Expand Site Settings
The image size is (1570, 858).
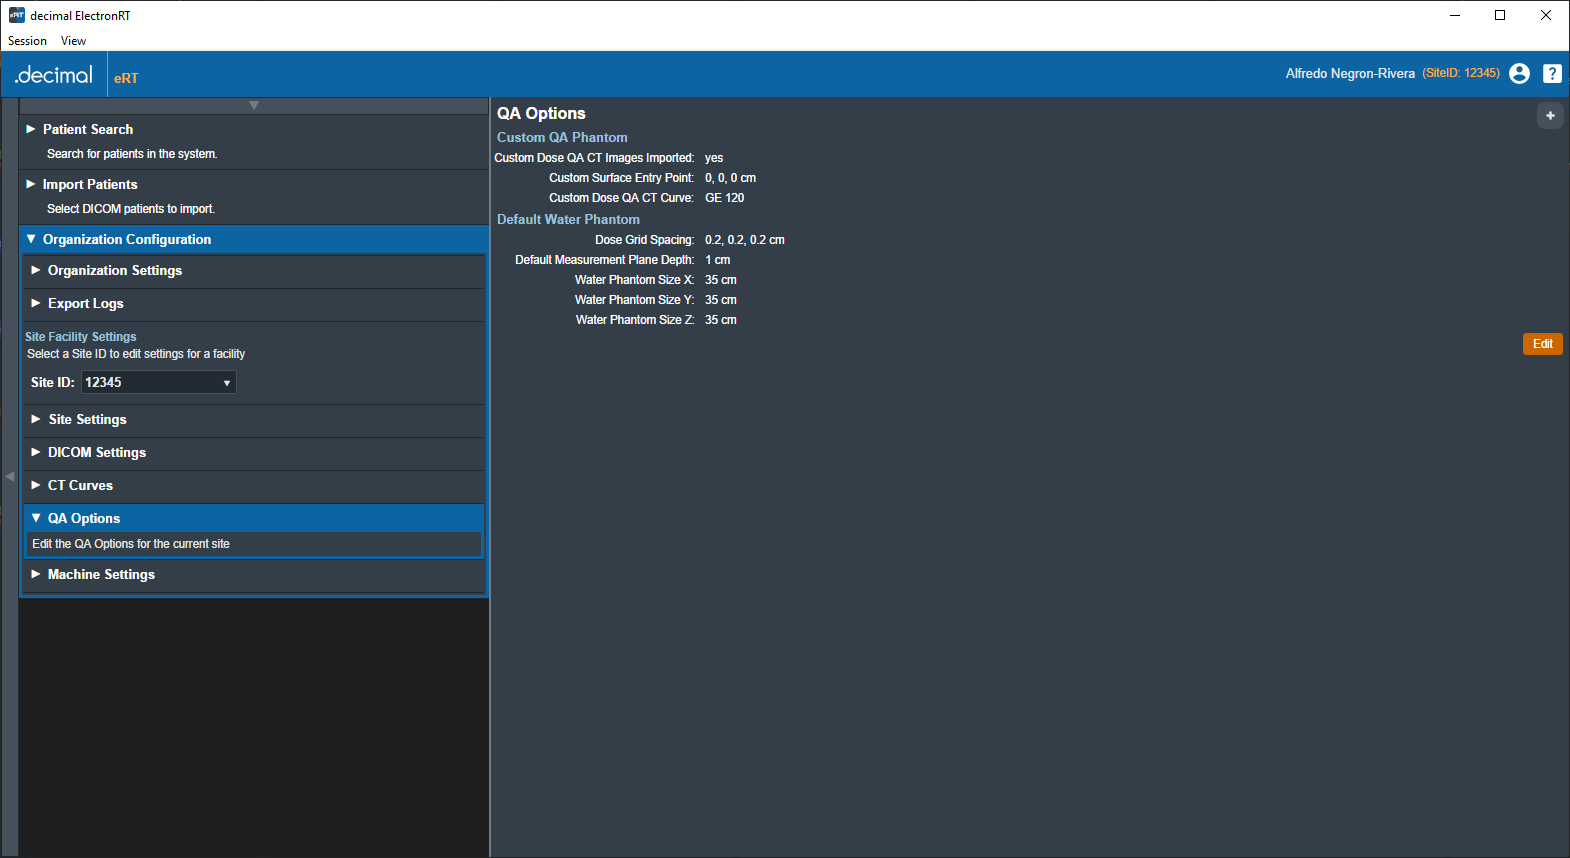tap(254, 419)
